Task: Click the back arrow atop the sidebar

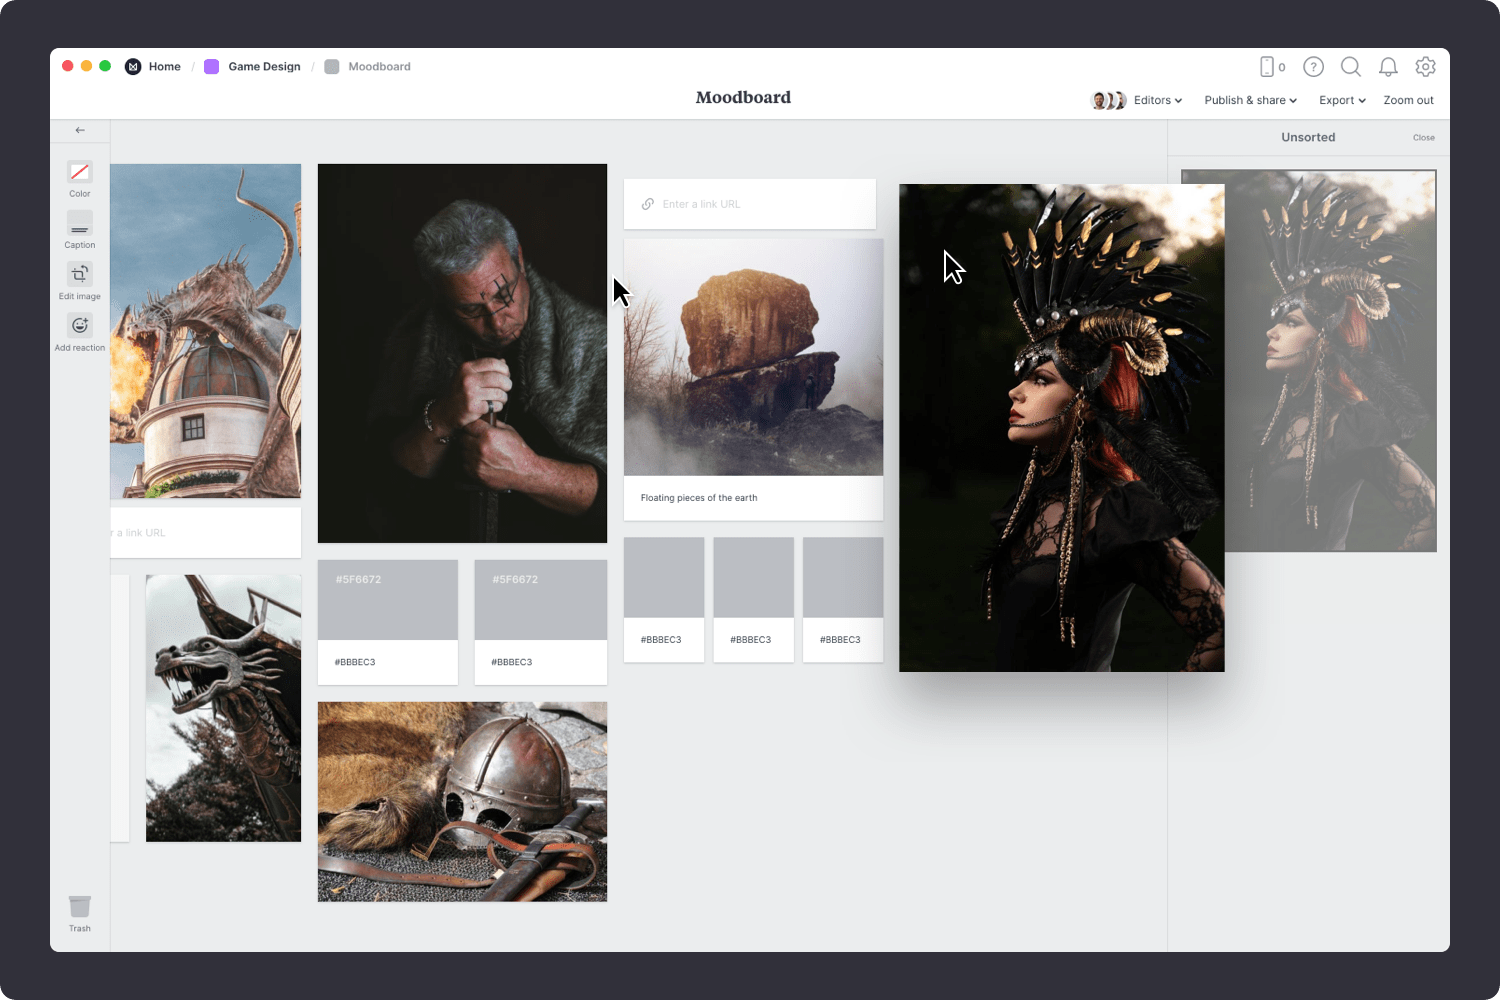Action: 80,130
